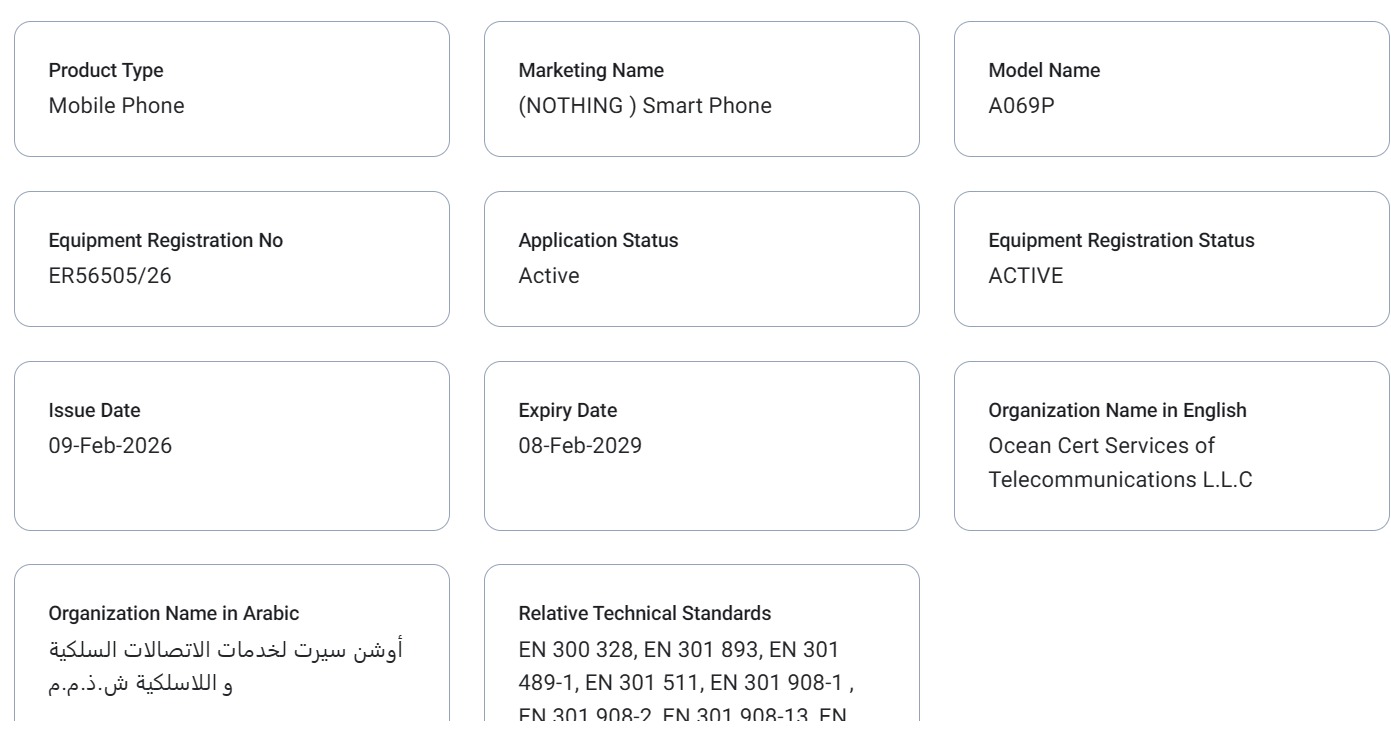
Task: Click the Equipment Registration No label
Action: click(x=166, y=241)
